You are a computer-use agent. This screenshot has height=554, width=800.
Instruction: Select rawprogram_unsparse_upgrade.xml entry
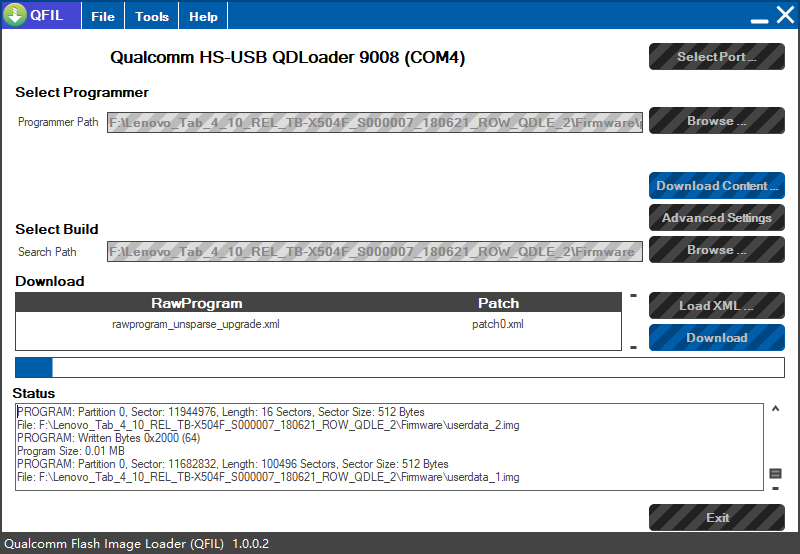coord(196,324)
